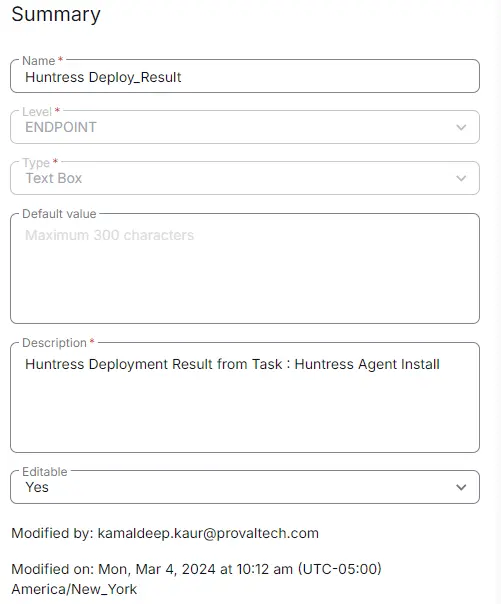
Task: Click the America/New_York timezone text
Action: 74,589
